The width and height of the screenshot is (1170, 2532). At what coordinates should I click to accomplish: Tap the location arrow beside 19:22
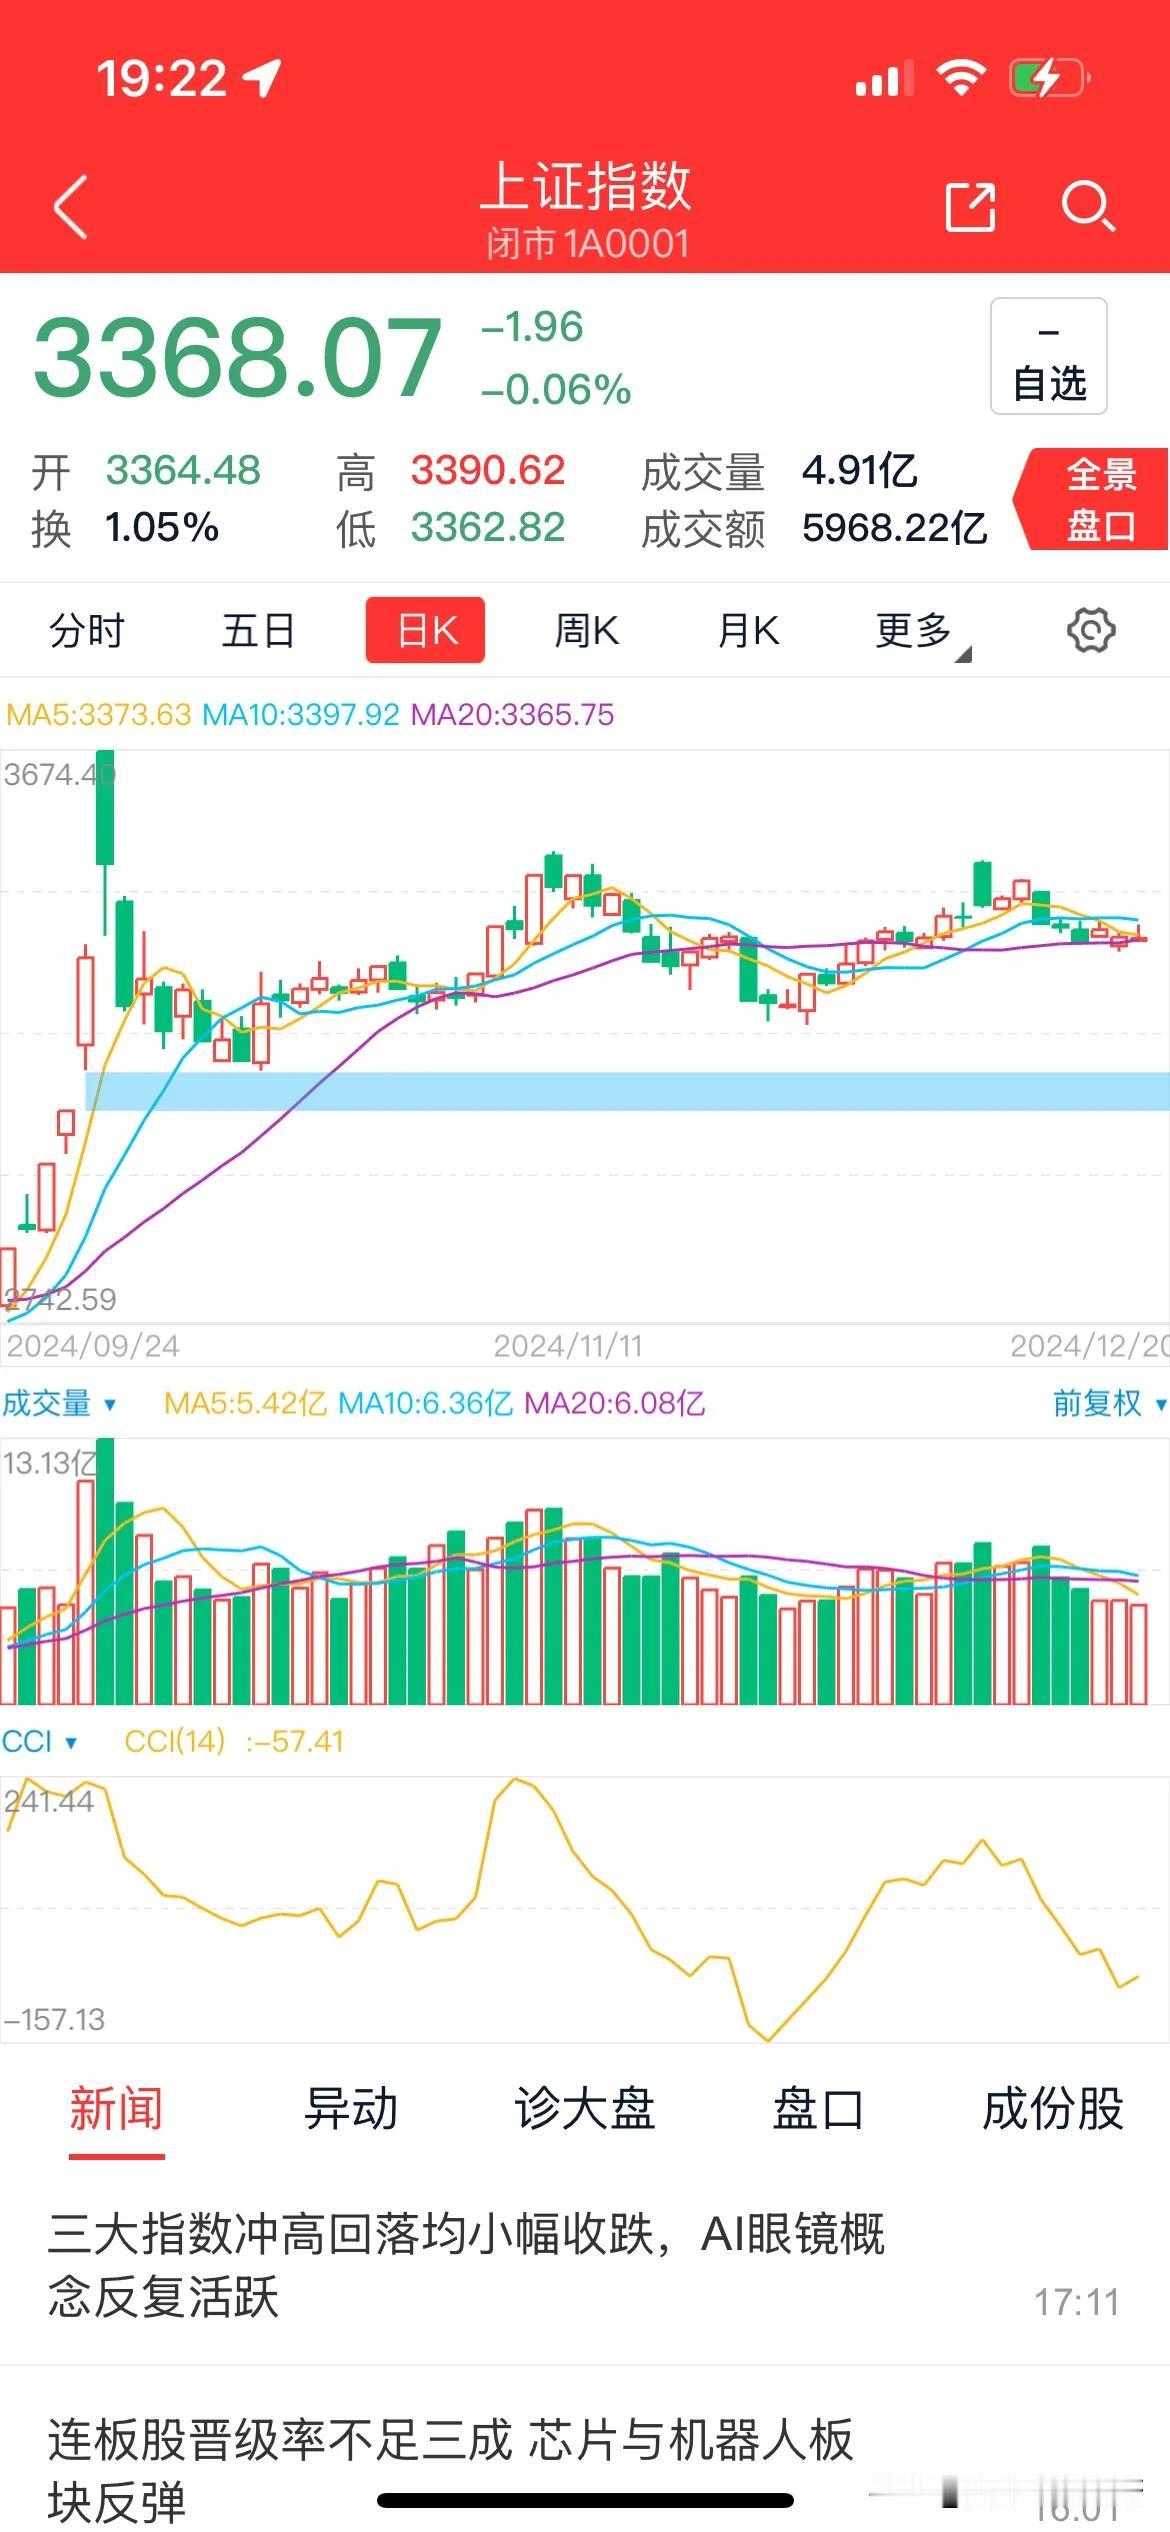261,78
